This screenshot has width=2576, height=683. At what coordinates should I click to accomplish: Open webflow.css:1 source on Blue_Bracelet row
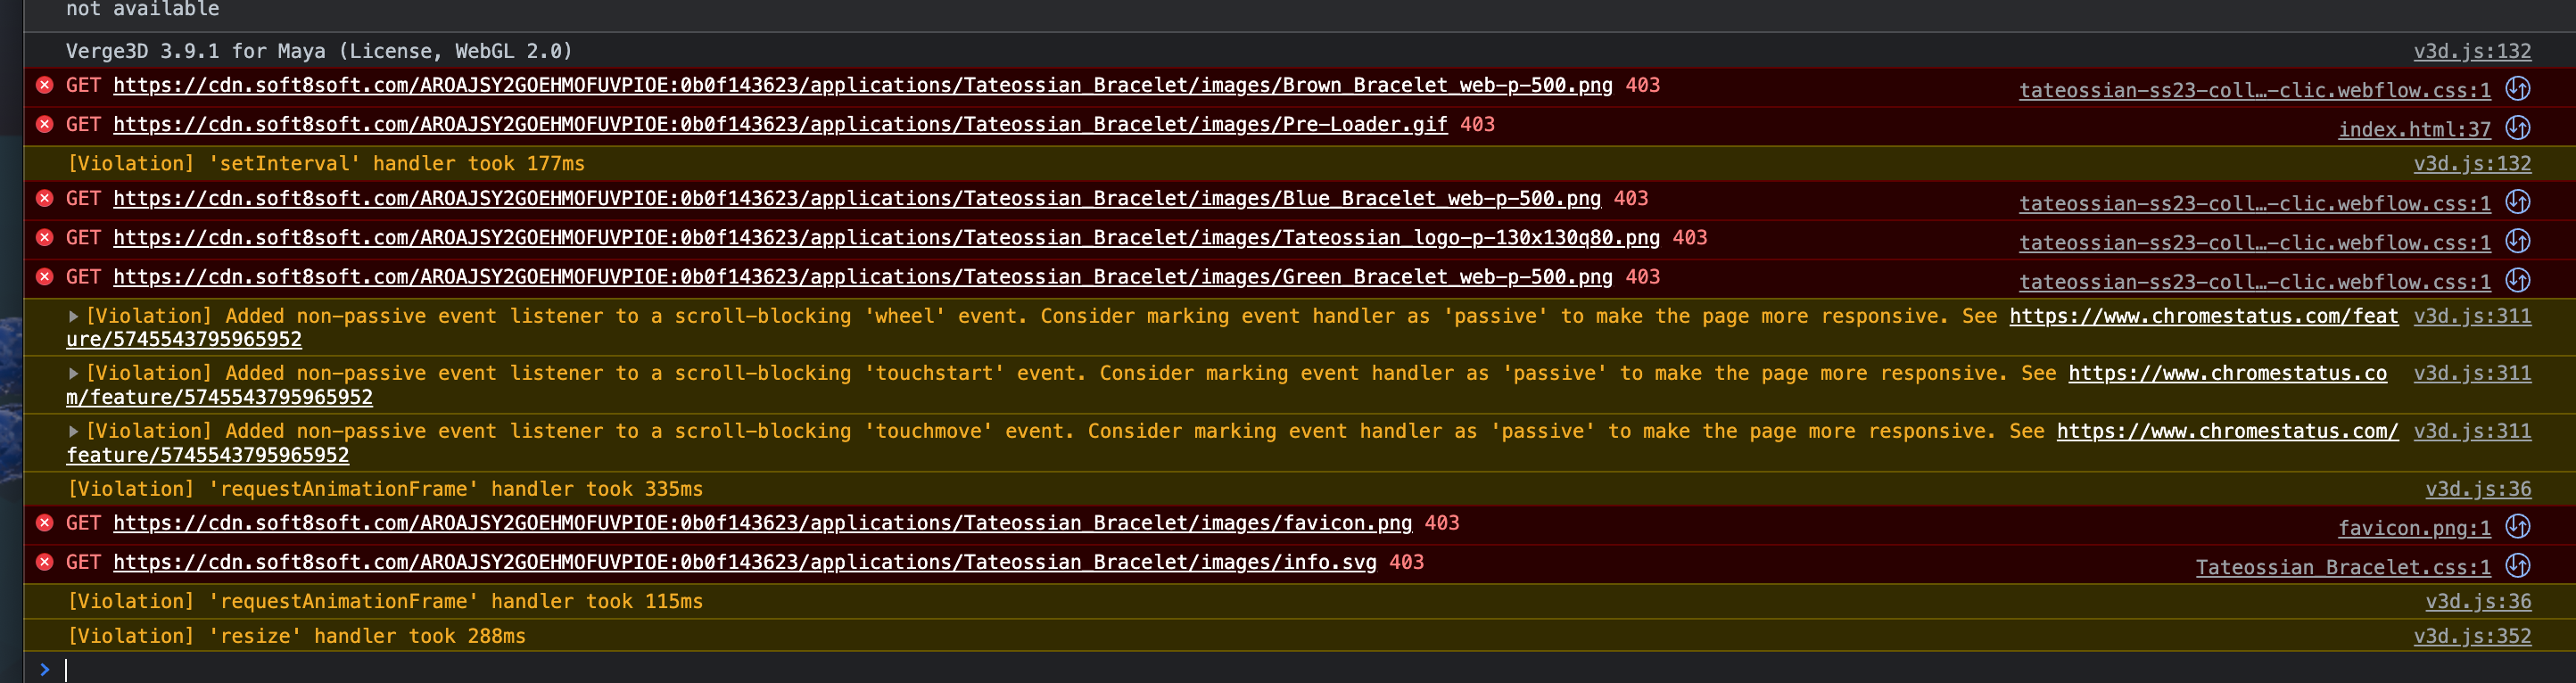[x=2255, y=203]
